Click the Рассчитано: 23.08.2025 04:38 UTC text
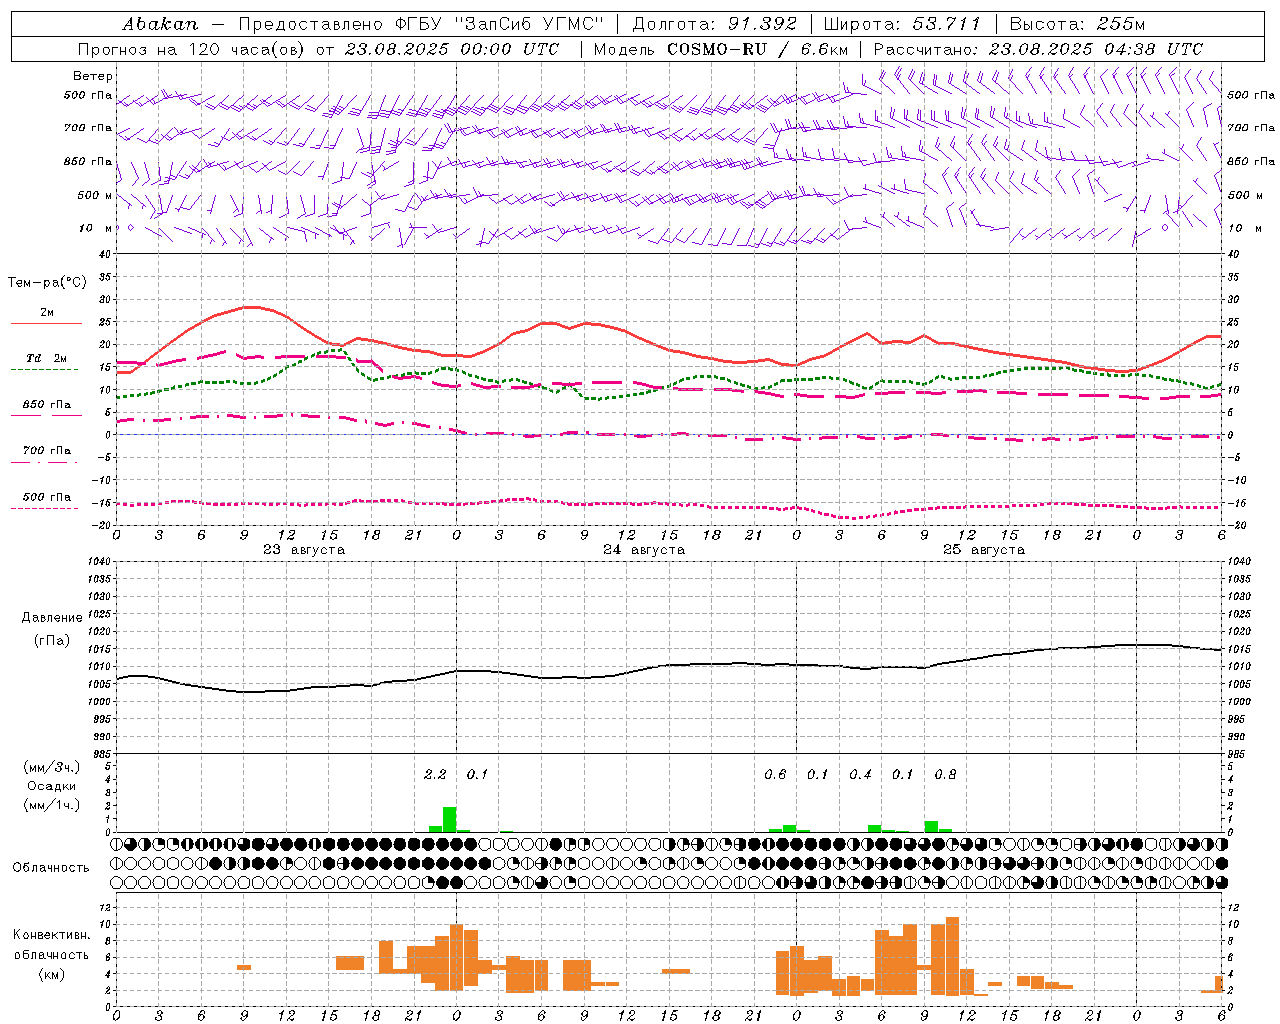The image size is (1280, 1024). pyautogui.click(x=1038, y=49)
